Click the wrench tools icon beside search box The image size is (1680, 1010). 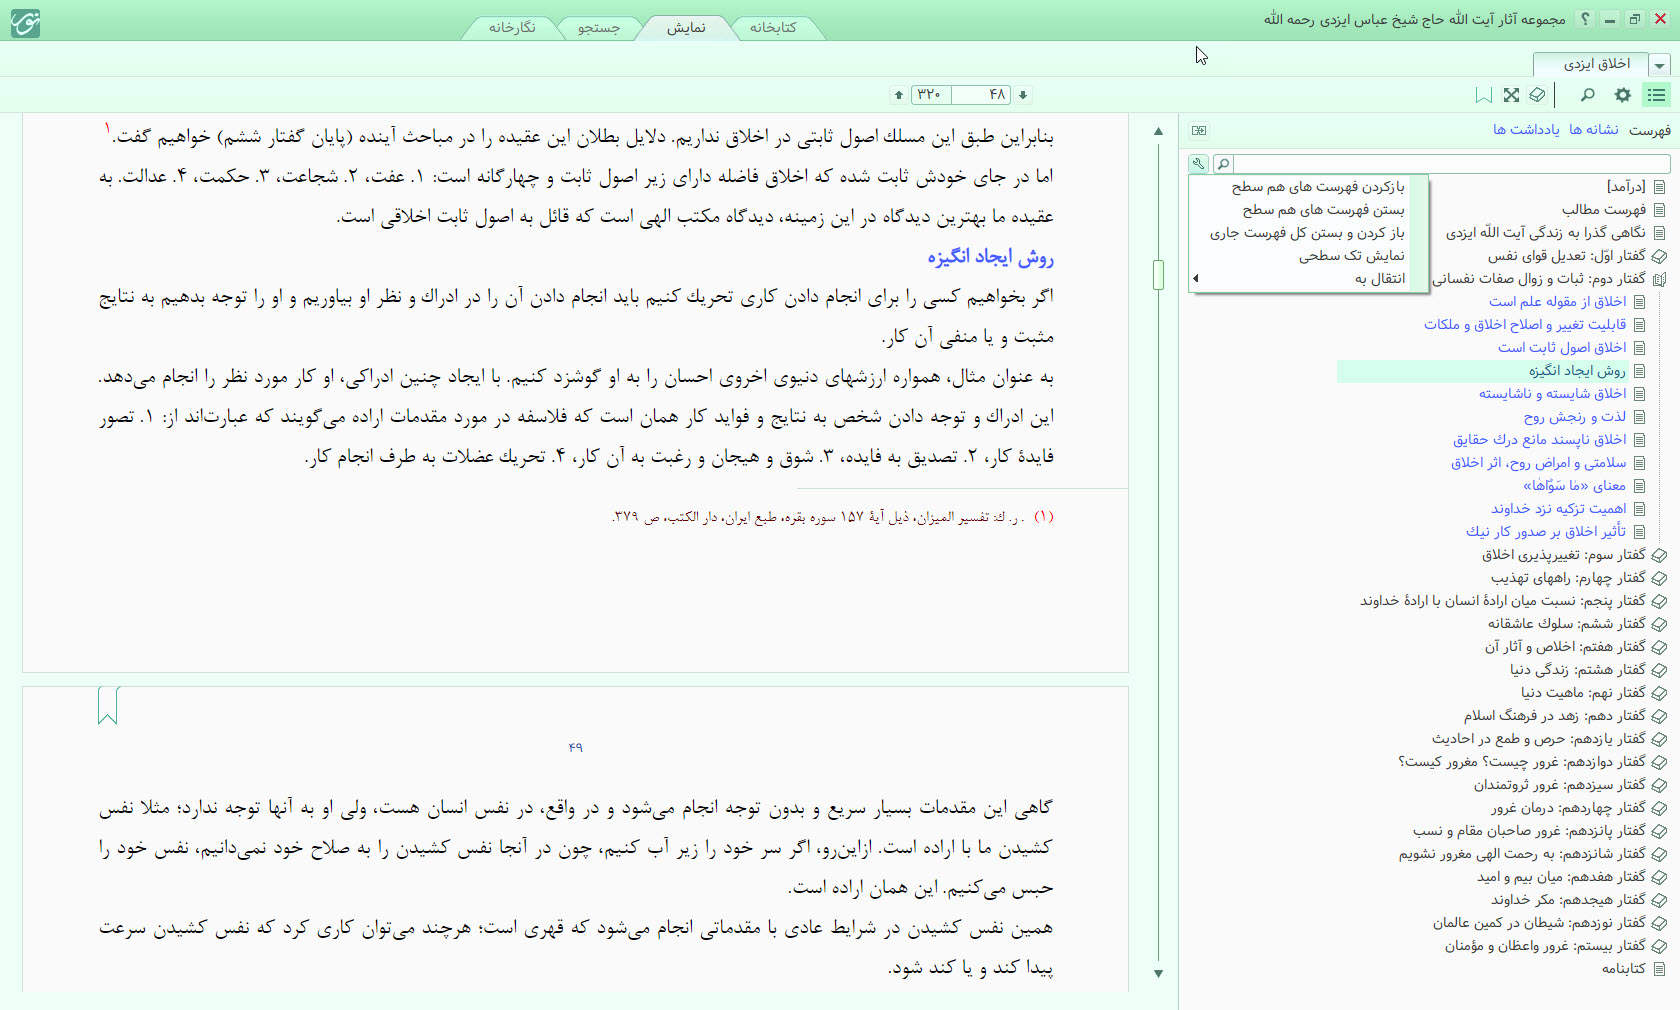[x=1198, y=164]
